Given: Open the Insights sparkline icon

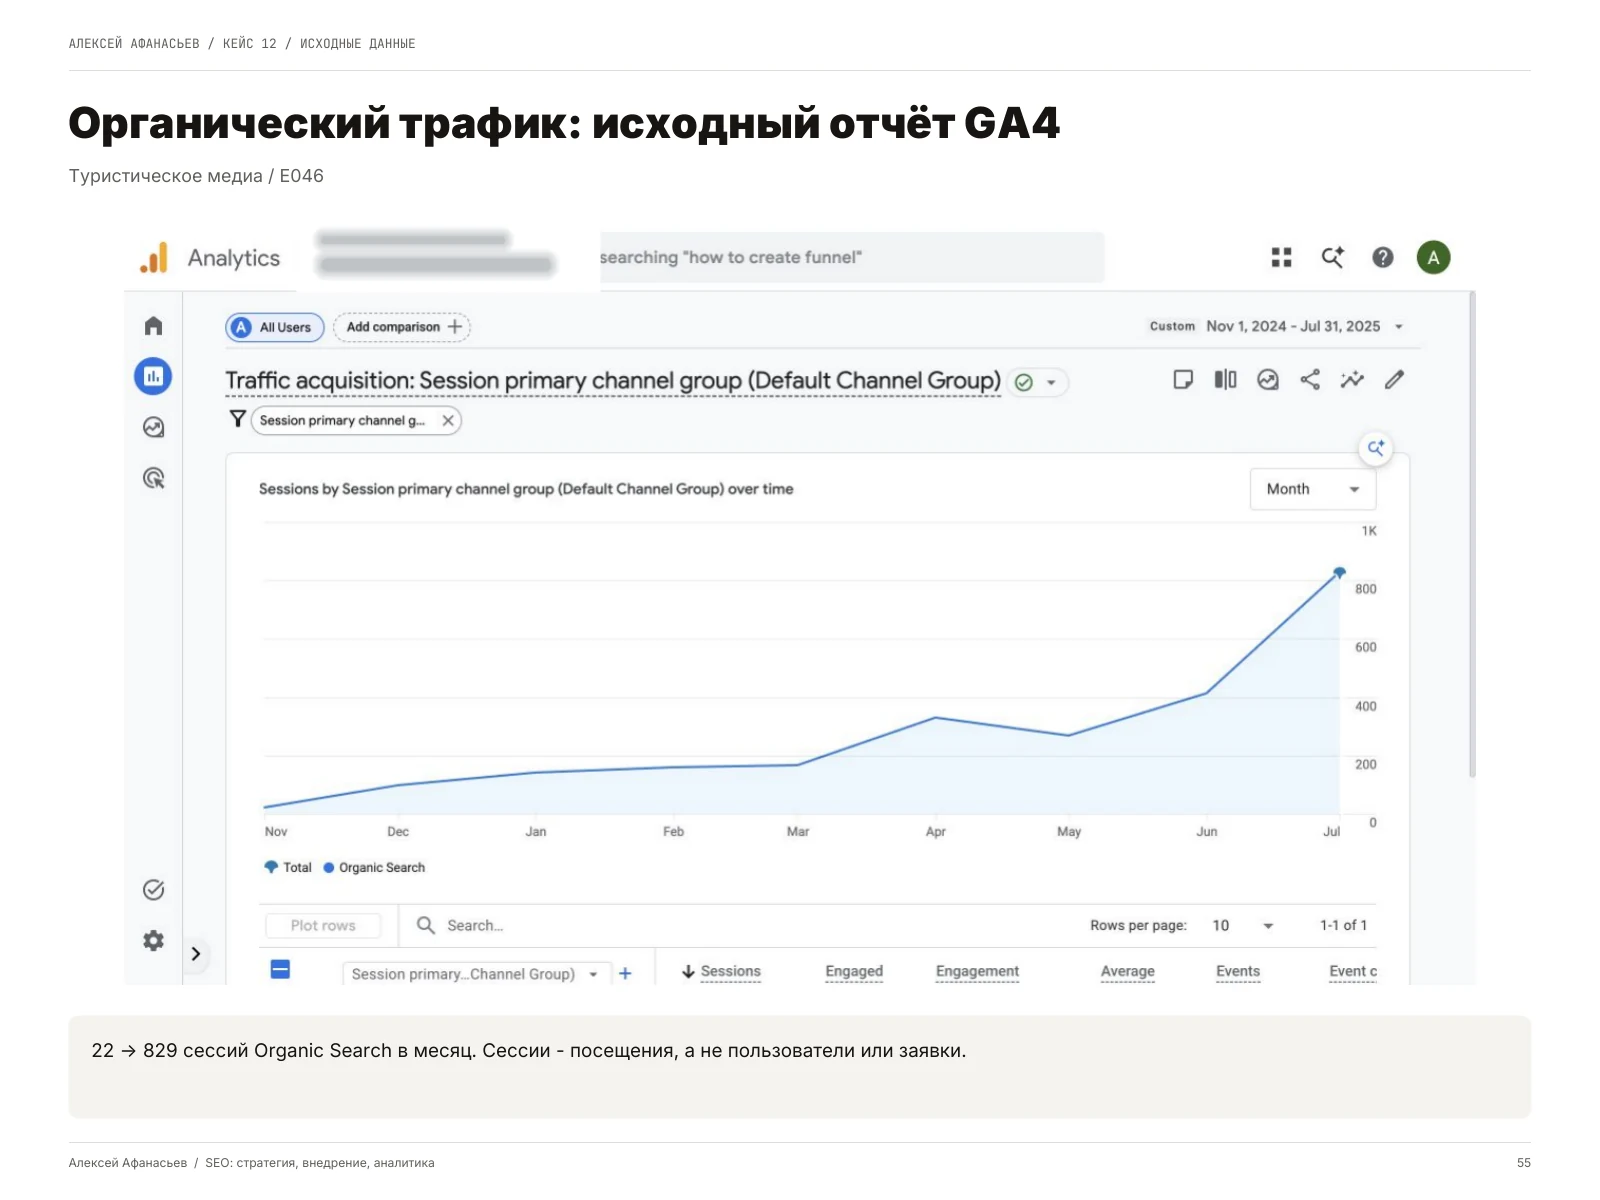Looking at the screenshot, I should (x=1352, y=380).
